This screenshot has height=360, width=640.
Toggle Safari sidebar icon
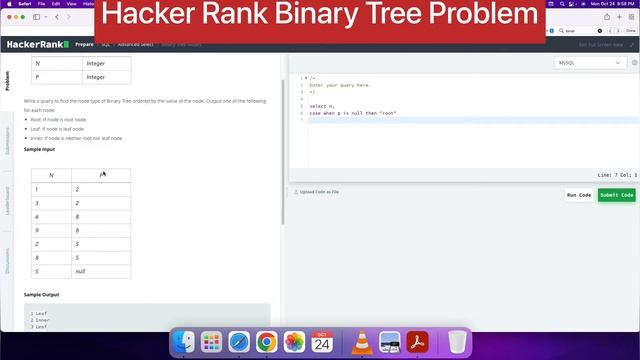pos(36,17)
